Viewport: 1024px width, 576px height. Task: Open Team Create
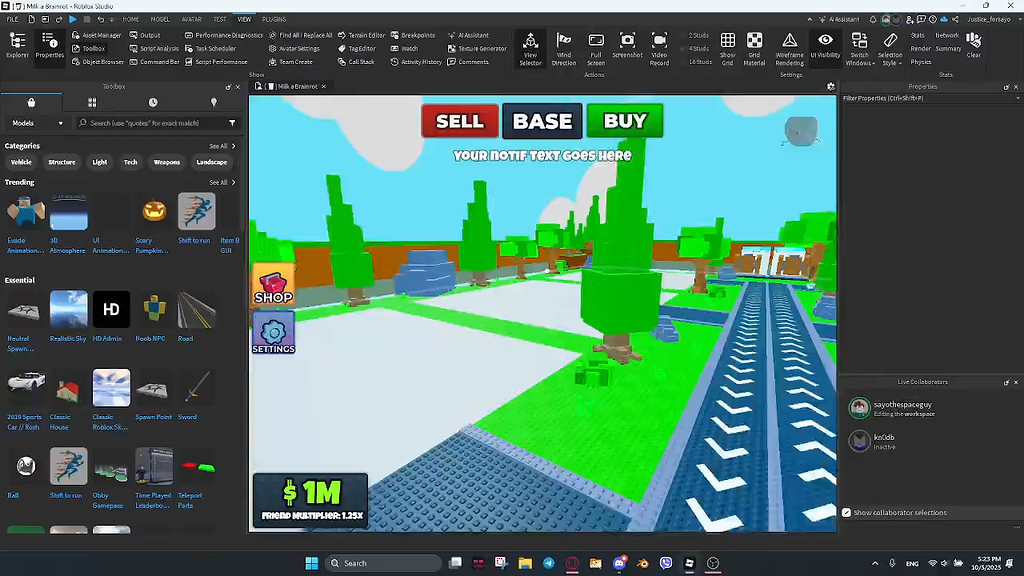[x=291, y=62]
